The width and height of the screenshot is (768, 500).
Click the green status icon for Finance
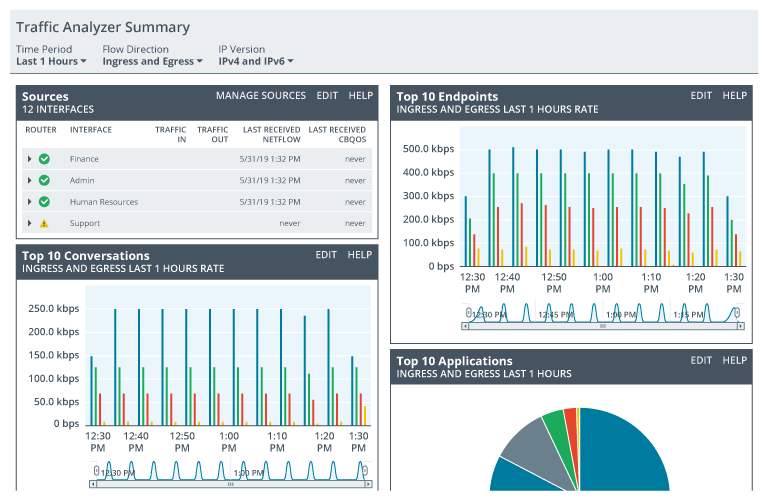pos(44,159)
